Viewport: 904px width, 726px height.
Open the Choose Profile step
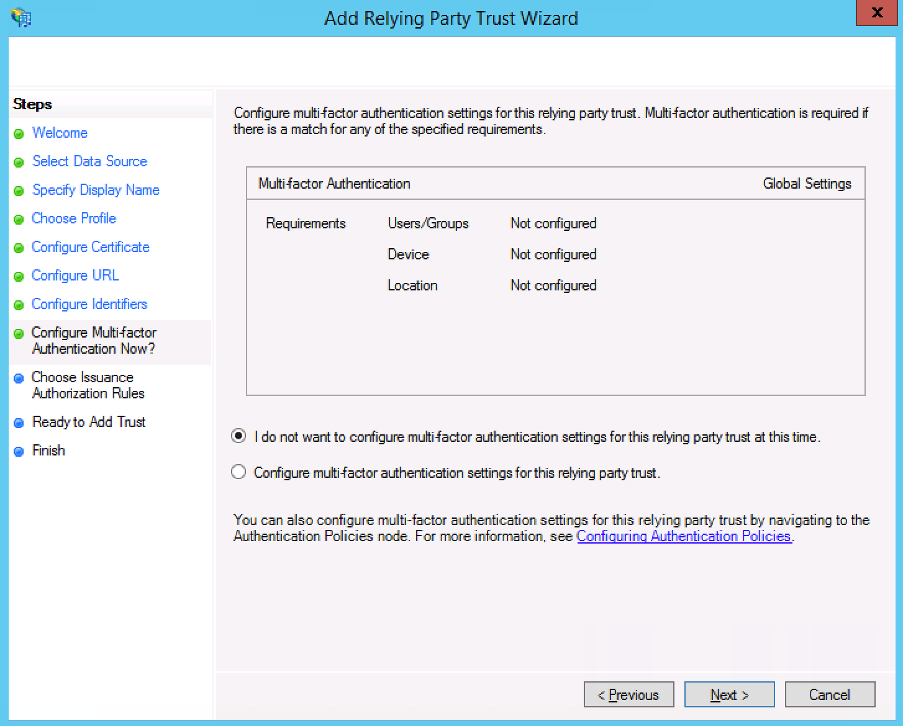coord(74,218)
